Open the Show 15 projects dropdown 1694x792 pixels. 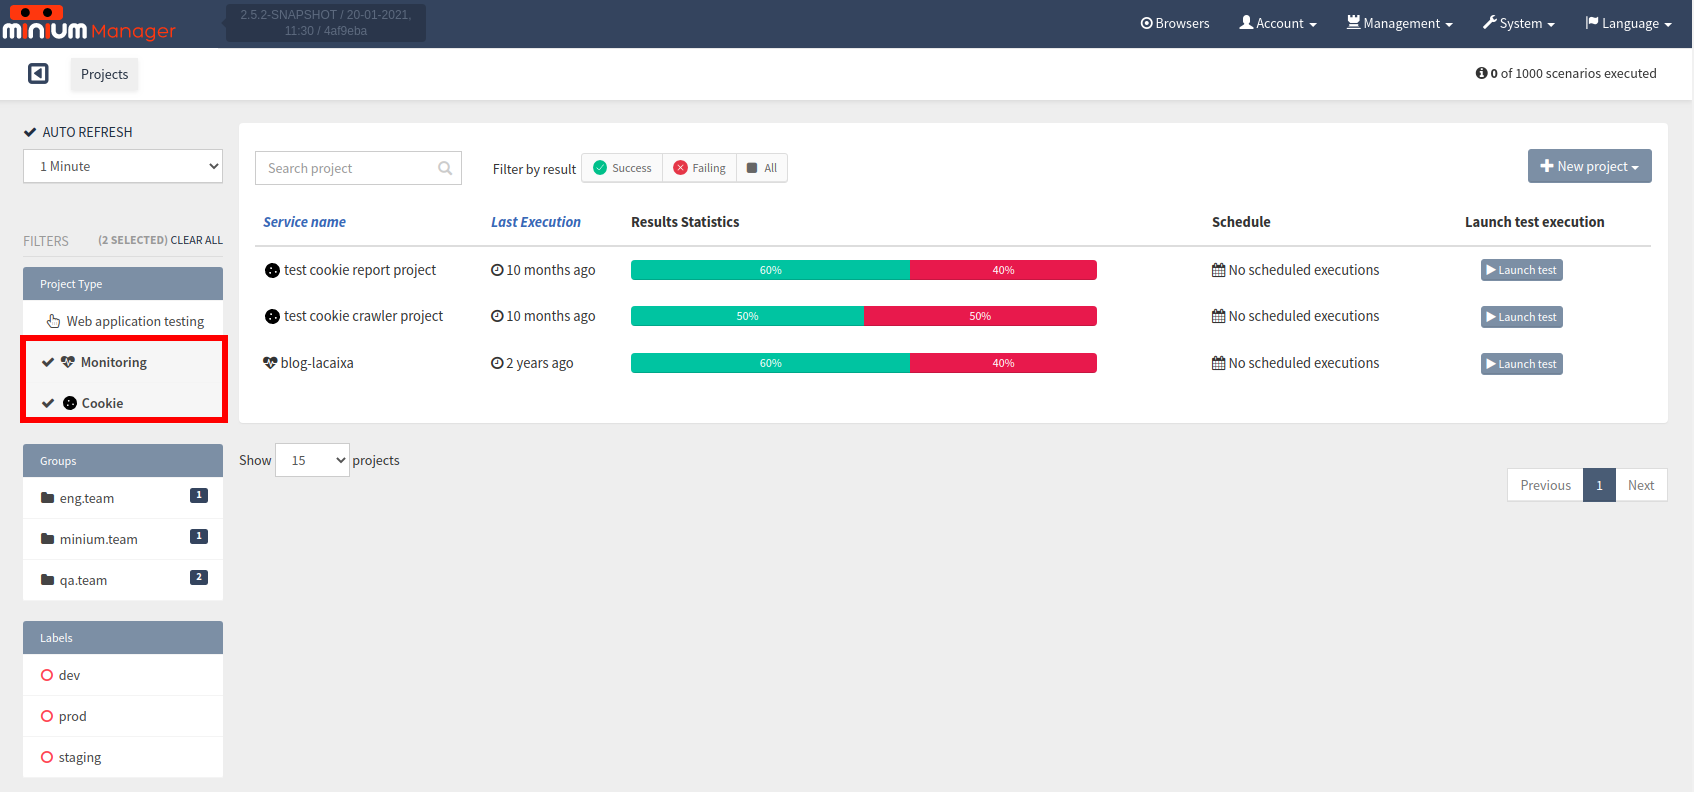[312, 460]
